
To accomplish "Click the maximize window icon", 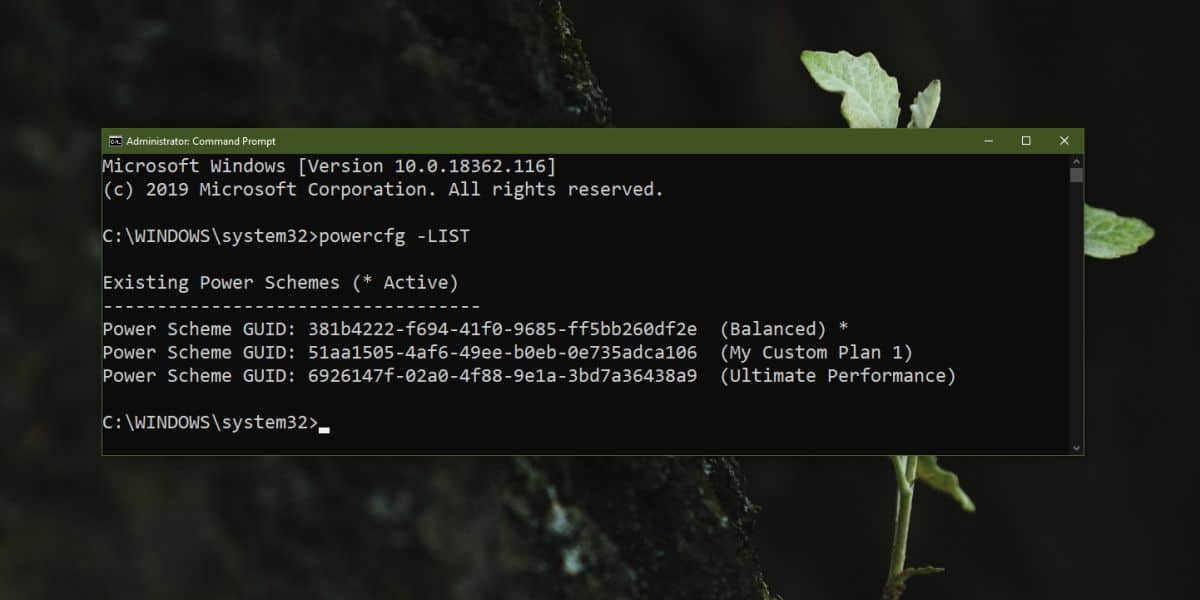I will [x=1025, y=140].
